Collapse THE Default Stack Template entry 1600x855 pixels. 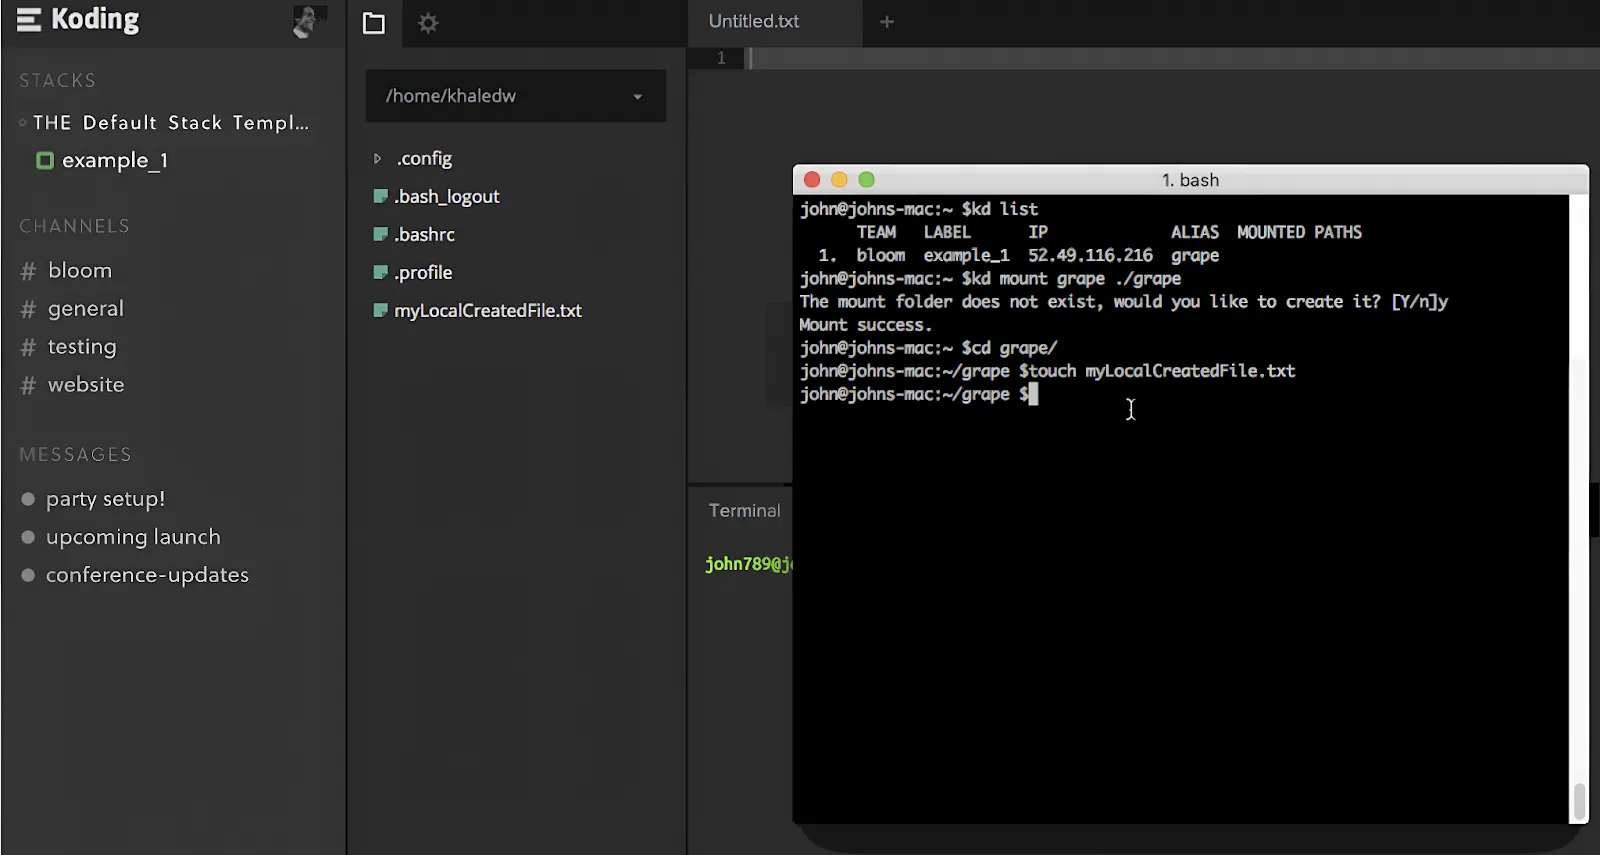click(23, 123)
